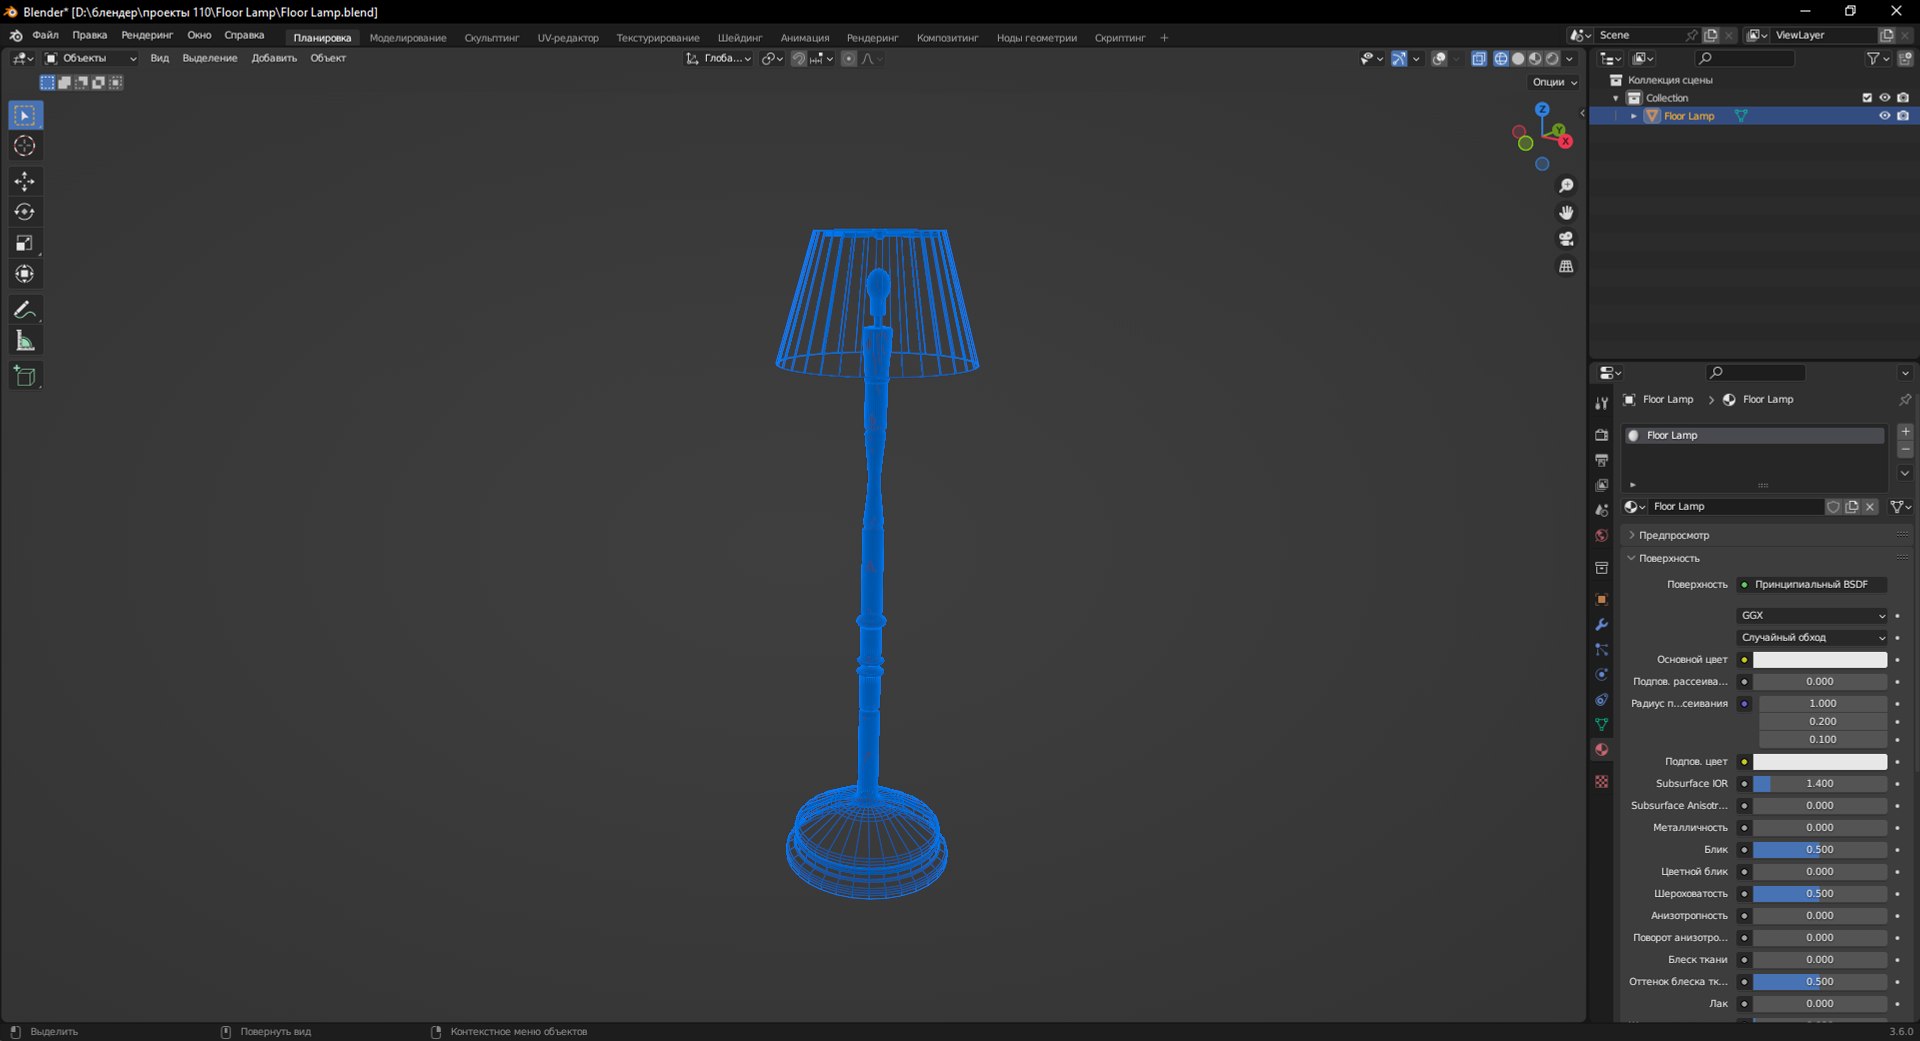Click Принципиальный BSDF surface shader button

(x=1812, y=584)
